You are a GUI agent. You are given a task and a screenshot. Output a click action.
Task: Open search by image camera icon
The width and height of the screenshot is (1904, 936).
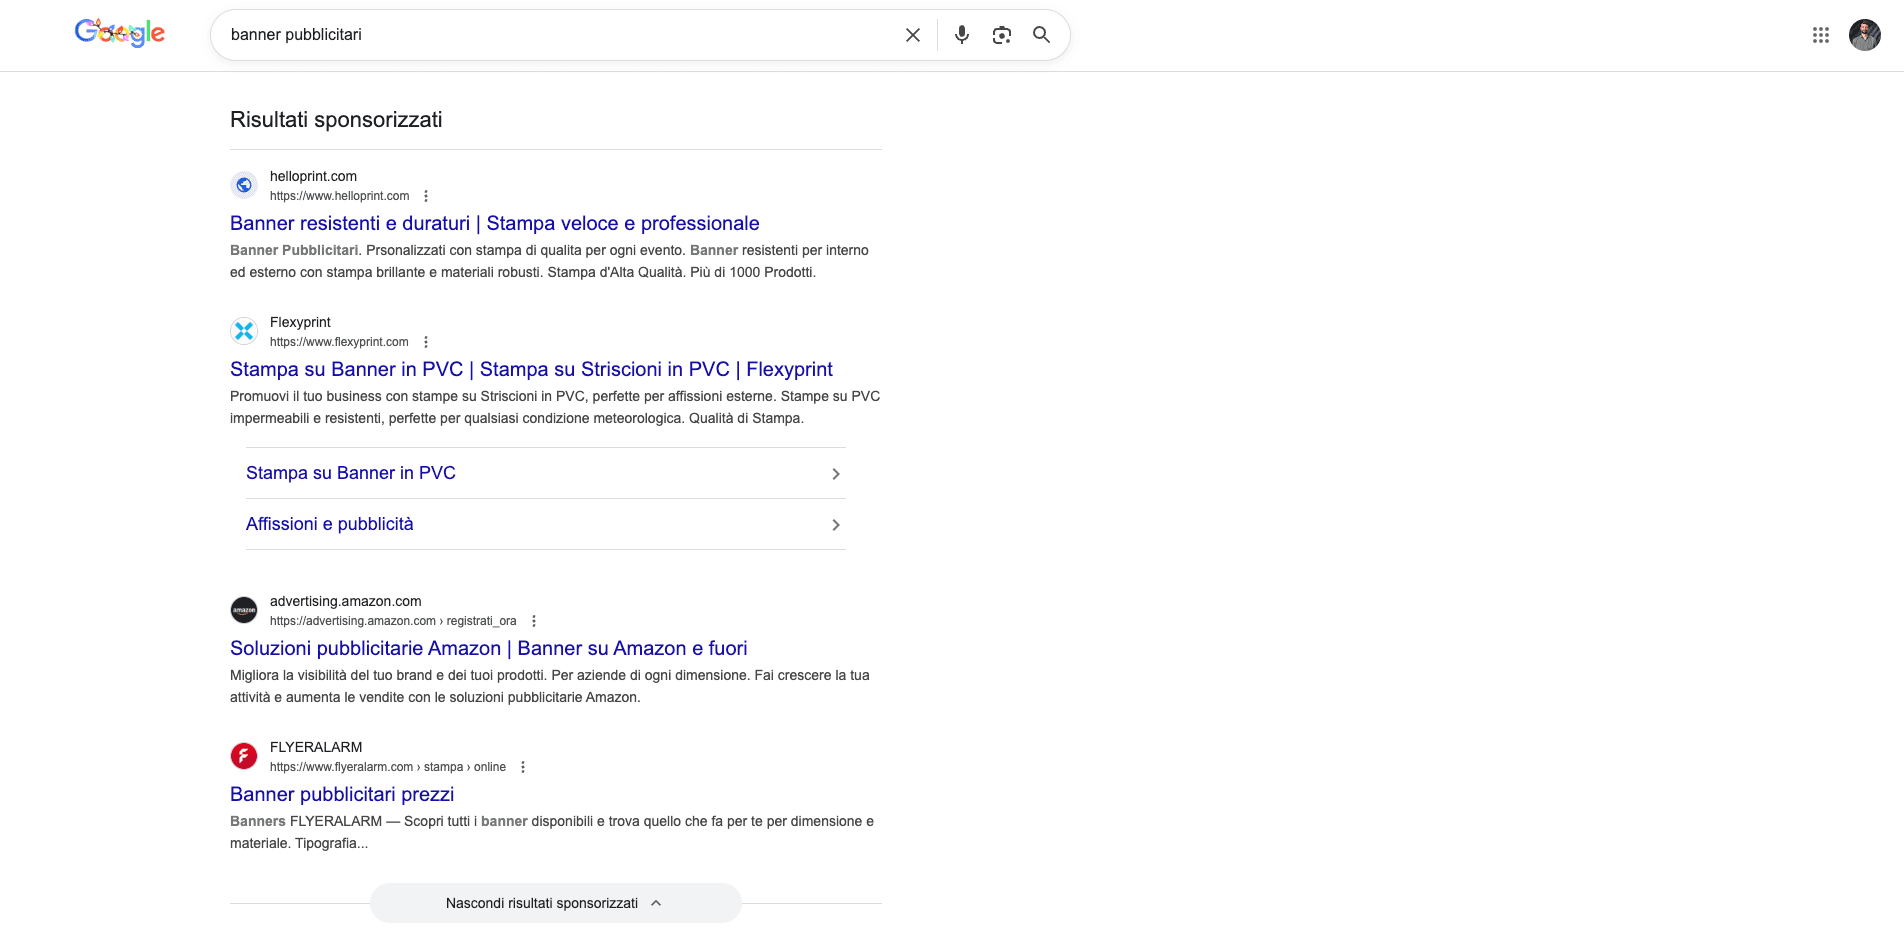[1002, 35]
